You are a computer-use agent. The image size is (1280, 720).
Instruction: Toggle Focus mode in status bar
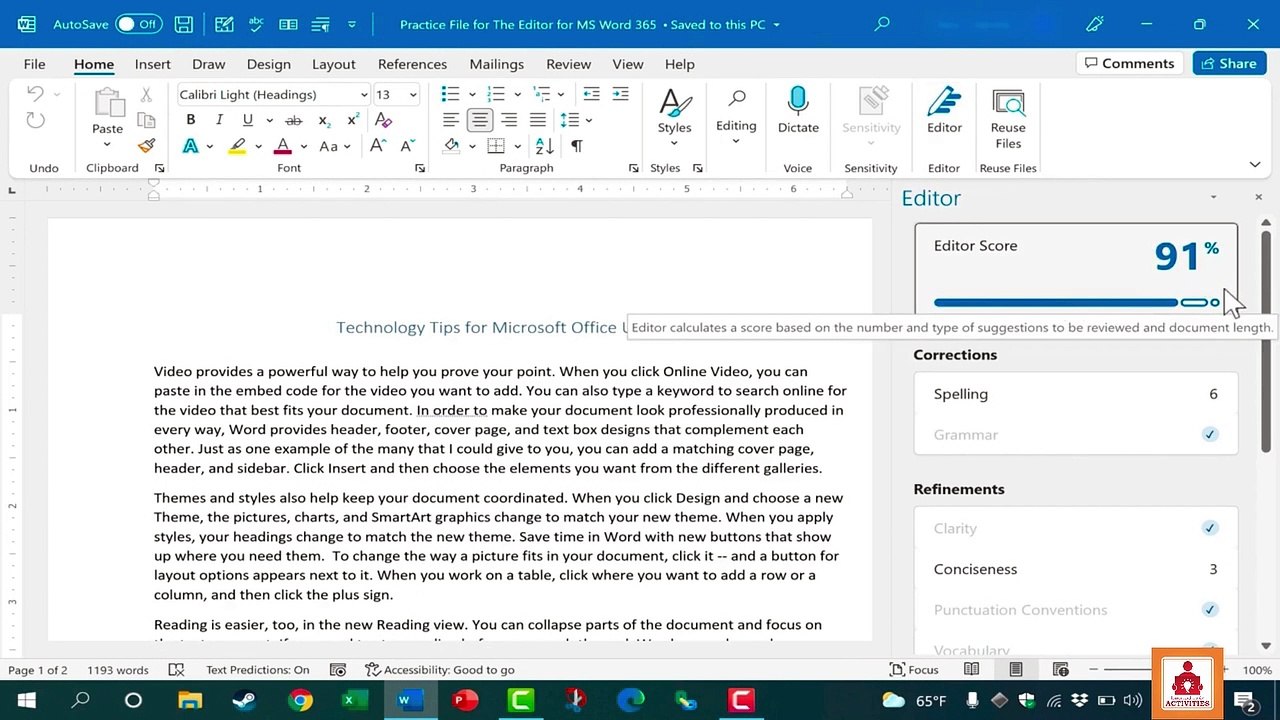coord(914,670)
